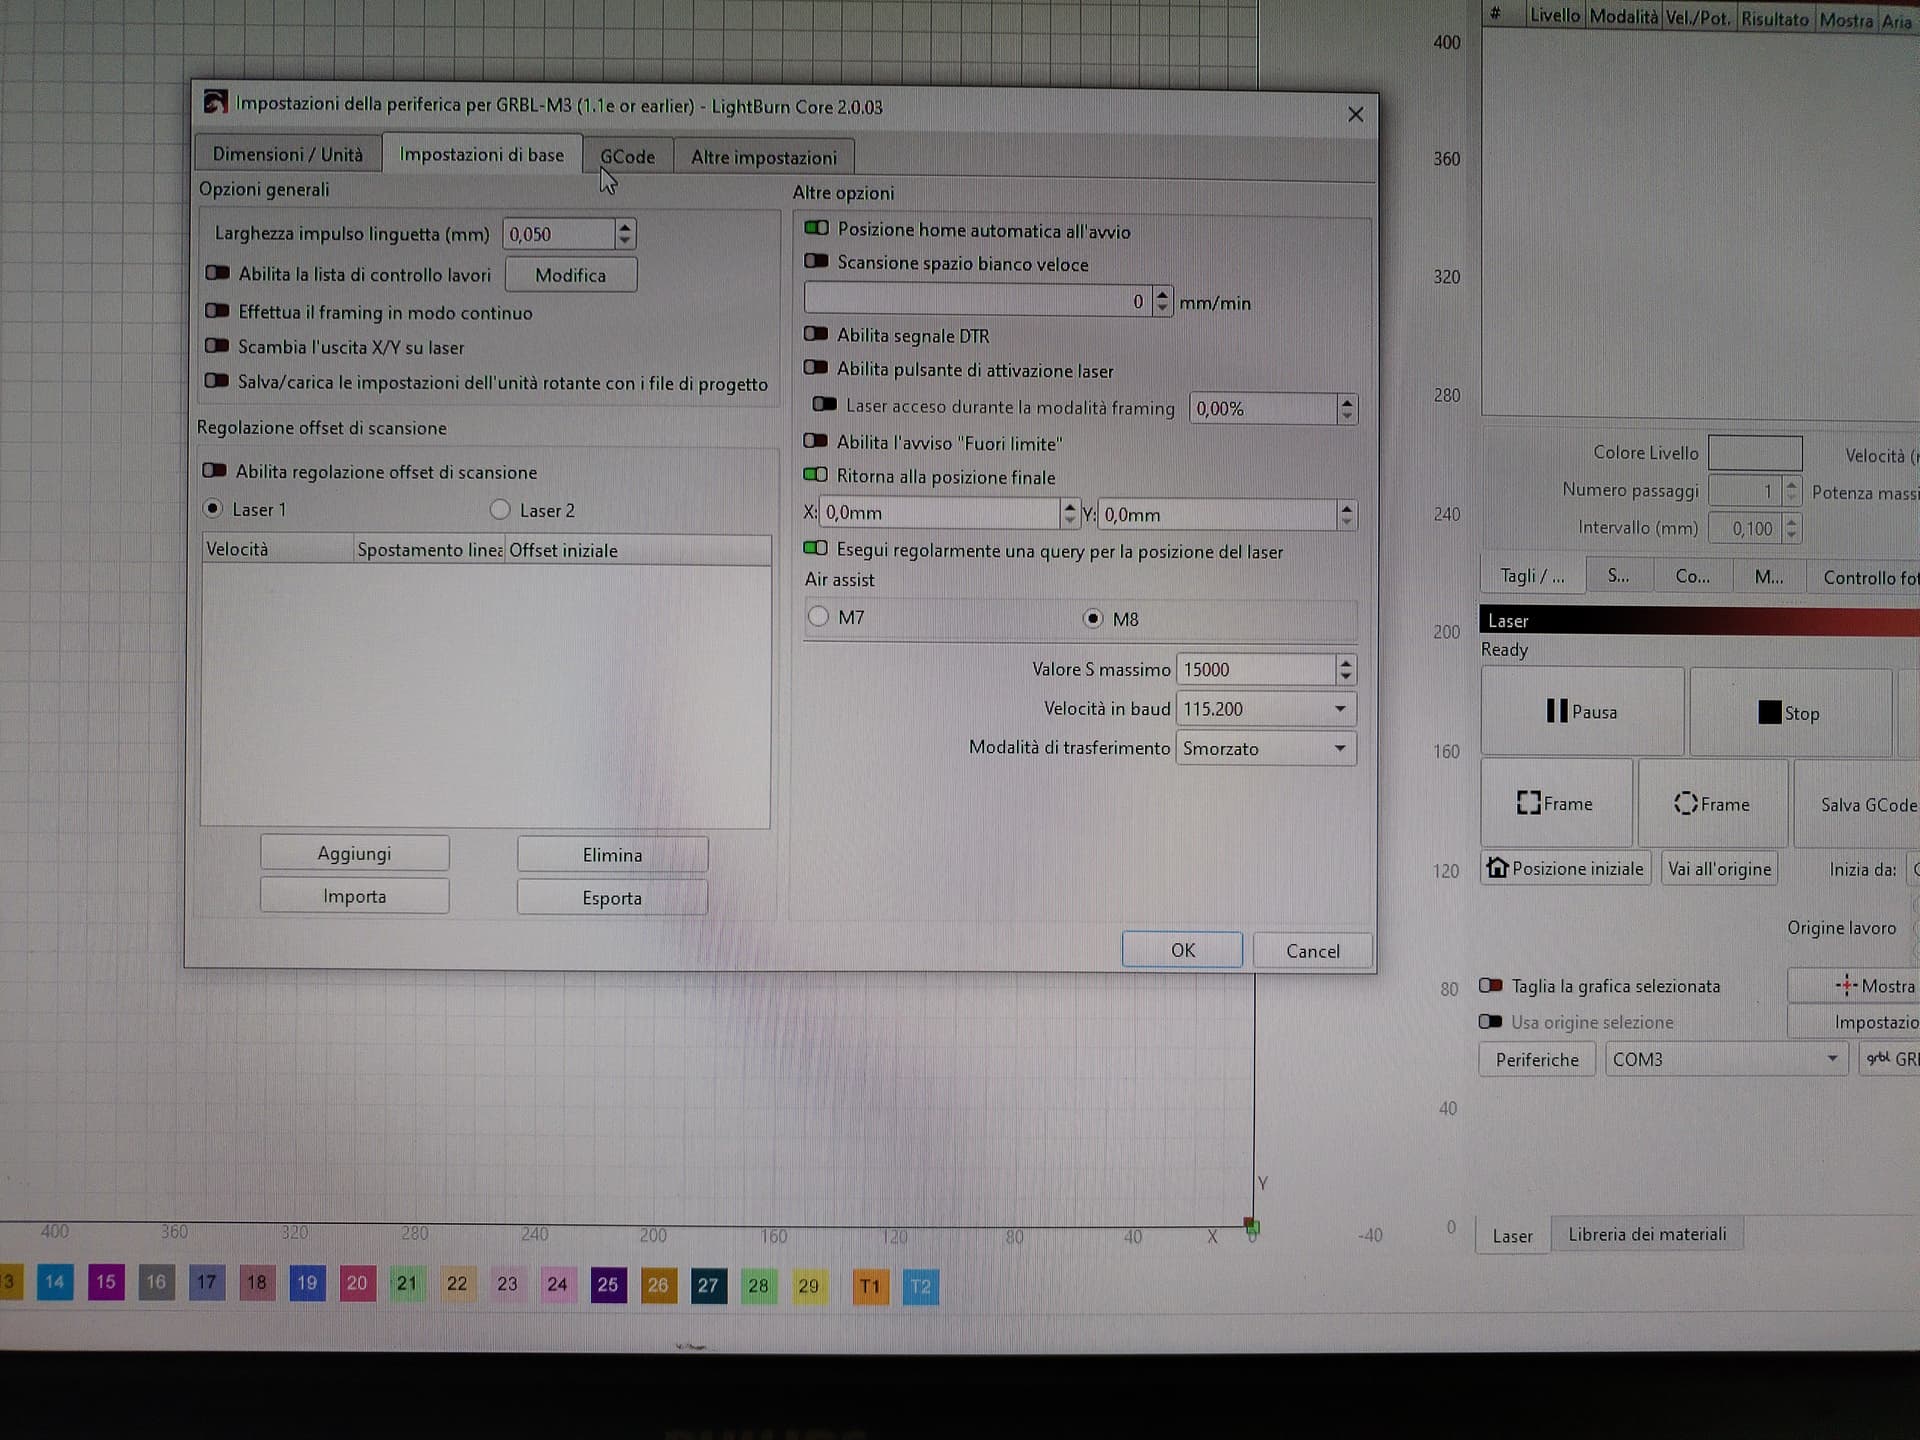This screenshot has height=1440, width=1920.
Task: Enable Abilita segnale DTR switch
Action: point(816,334)
